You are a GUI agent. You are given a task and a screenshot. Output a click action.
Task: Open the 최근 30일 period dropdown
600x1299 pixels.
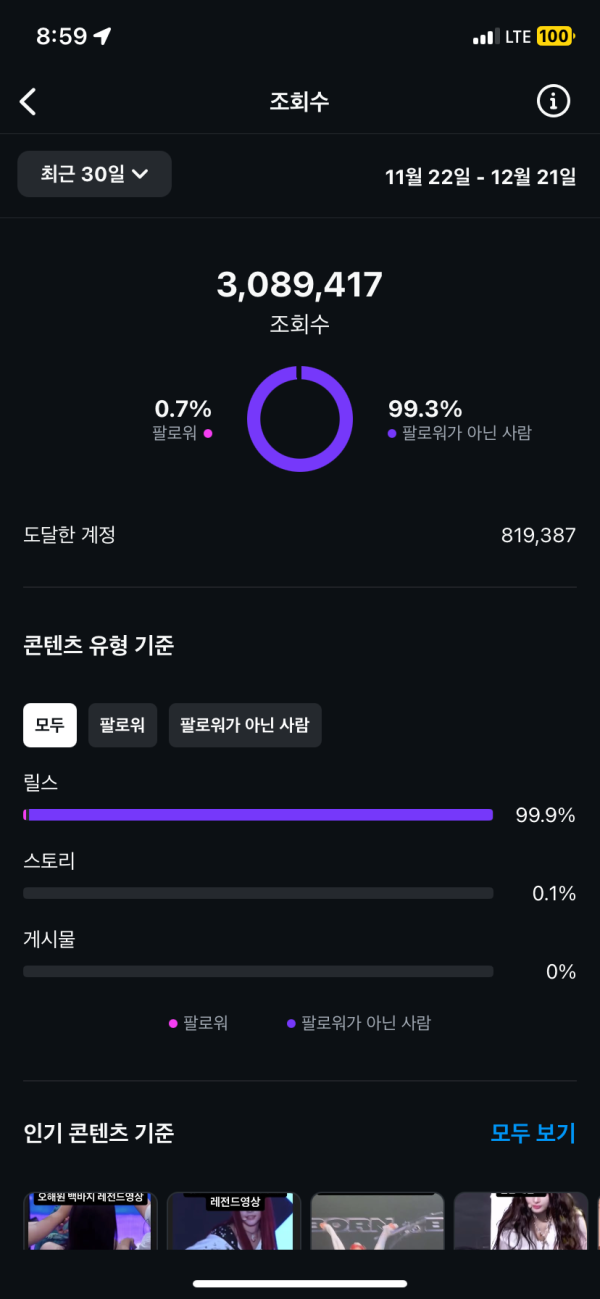point(95,174)
